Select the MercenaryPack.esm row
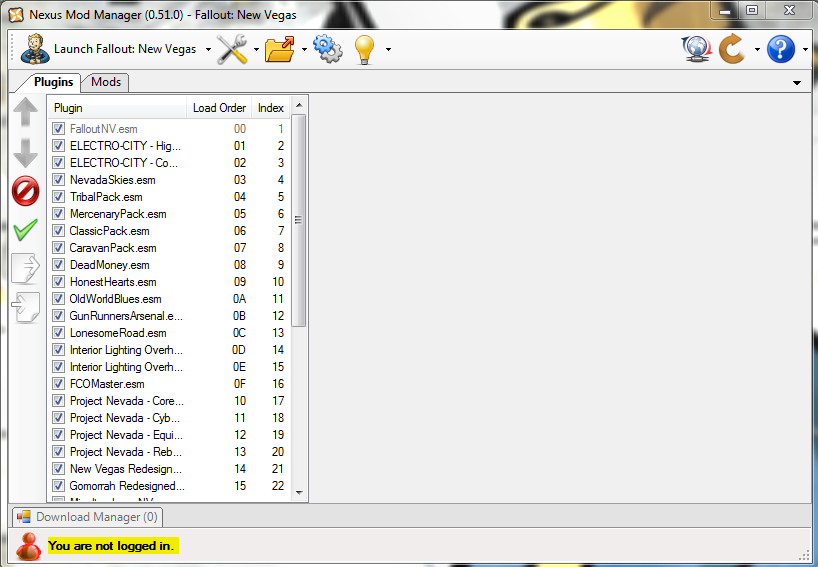 (x=169, y=214)
